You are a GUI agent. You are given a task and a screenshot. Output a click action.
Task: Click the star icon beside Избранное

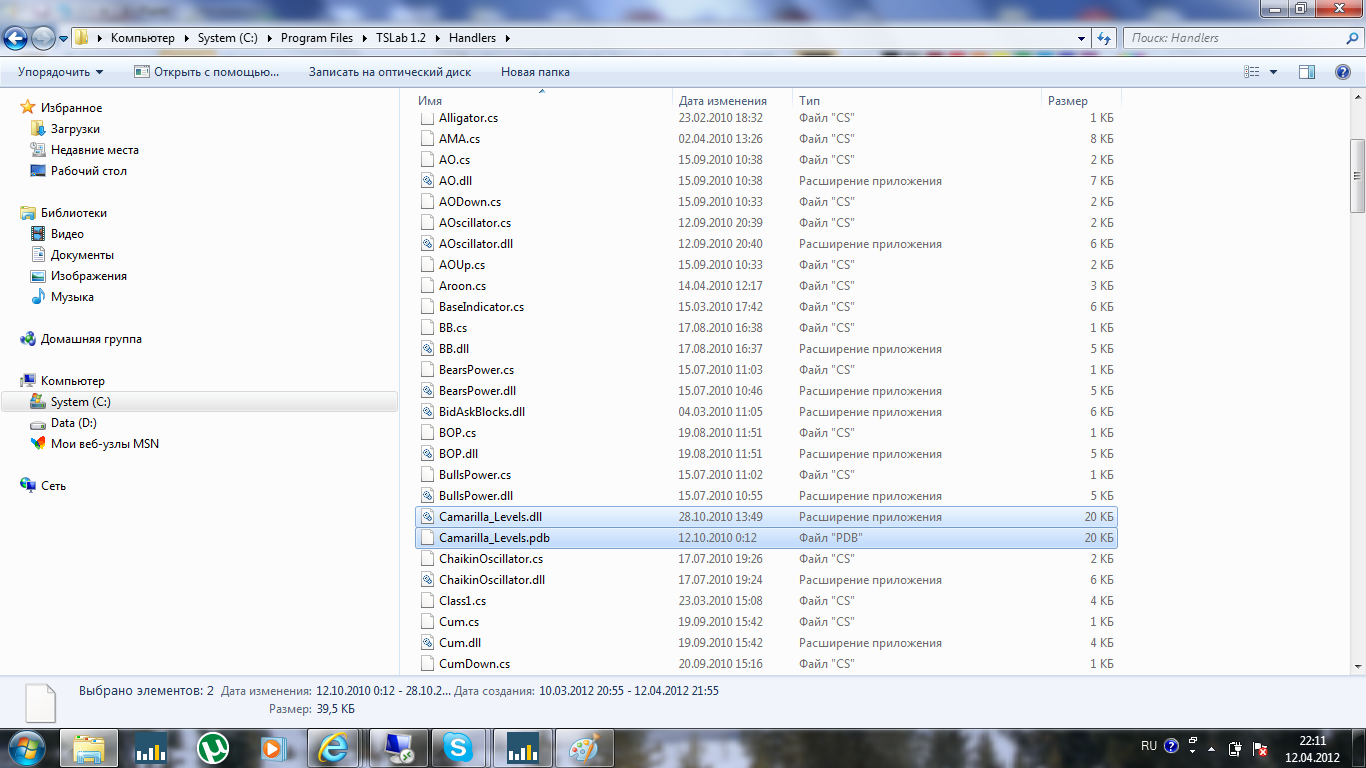28,108
